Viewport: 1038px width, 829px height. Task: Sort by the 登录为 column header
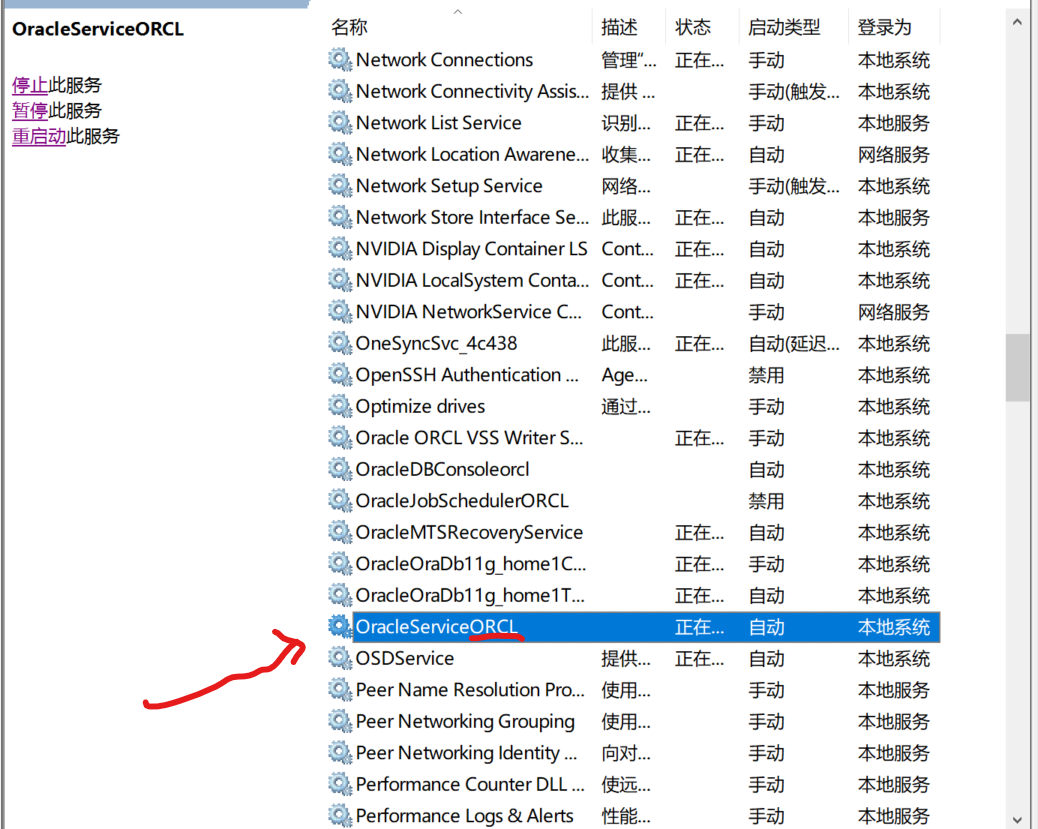click(884, 27)
